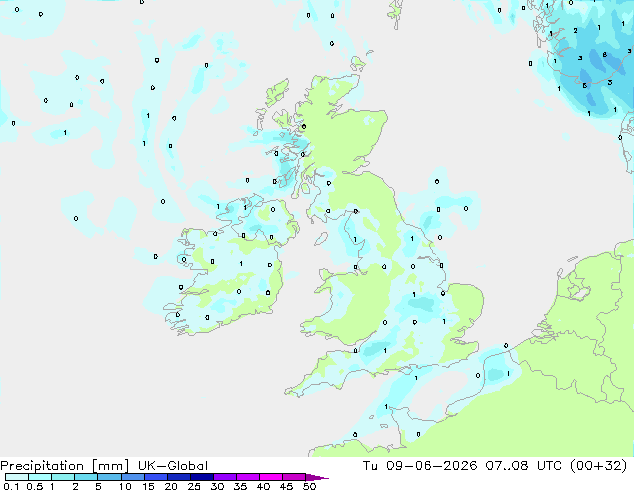Click the map value "6" near Norway

tap(604, 55)
